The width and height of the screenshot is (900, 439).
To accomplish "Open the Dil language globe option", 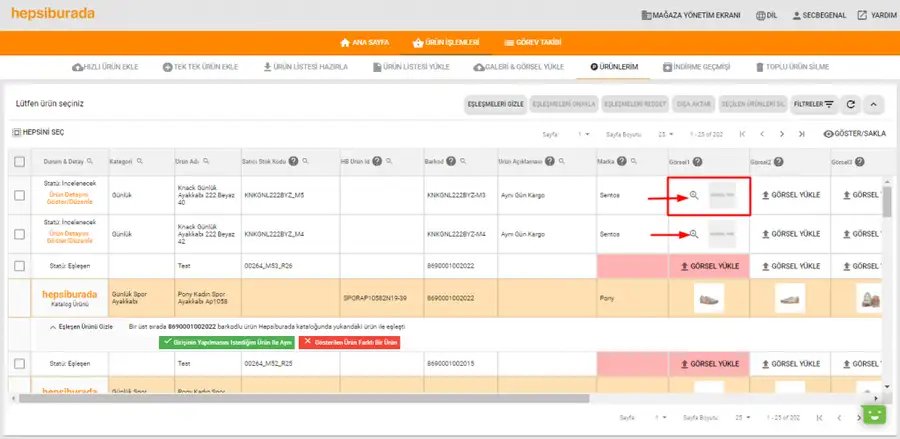I will (766, 15).
